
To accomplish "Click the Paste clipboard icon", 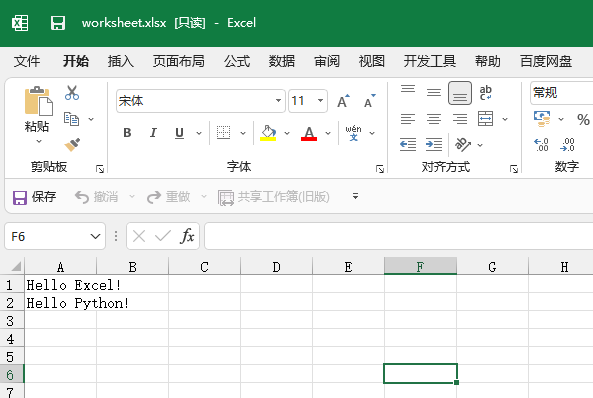I will pyautogui.click(x=39, y=101).
